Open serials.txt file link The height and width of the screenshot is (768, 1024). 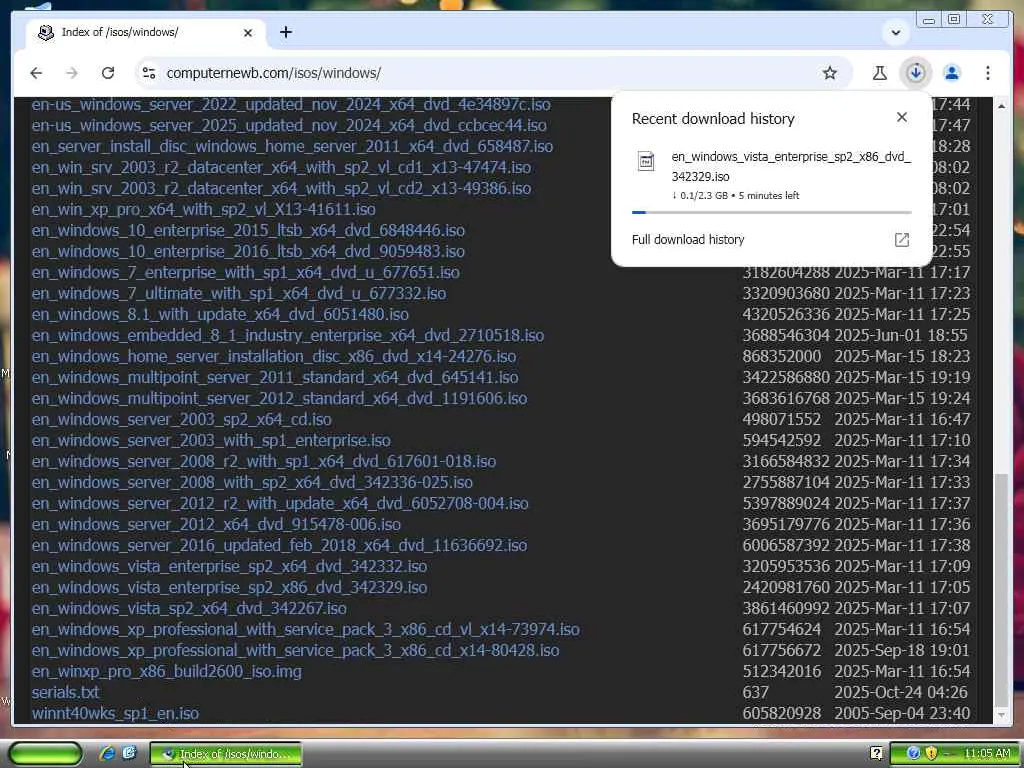pyautogui.click(x=65, y=692)
